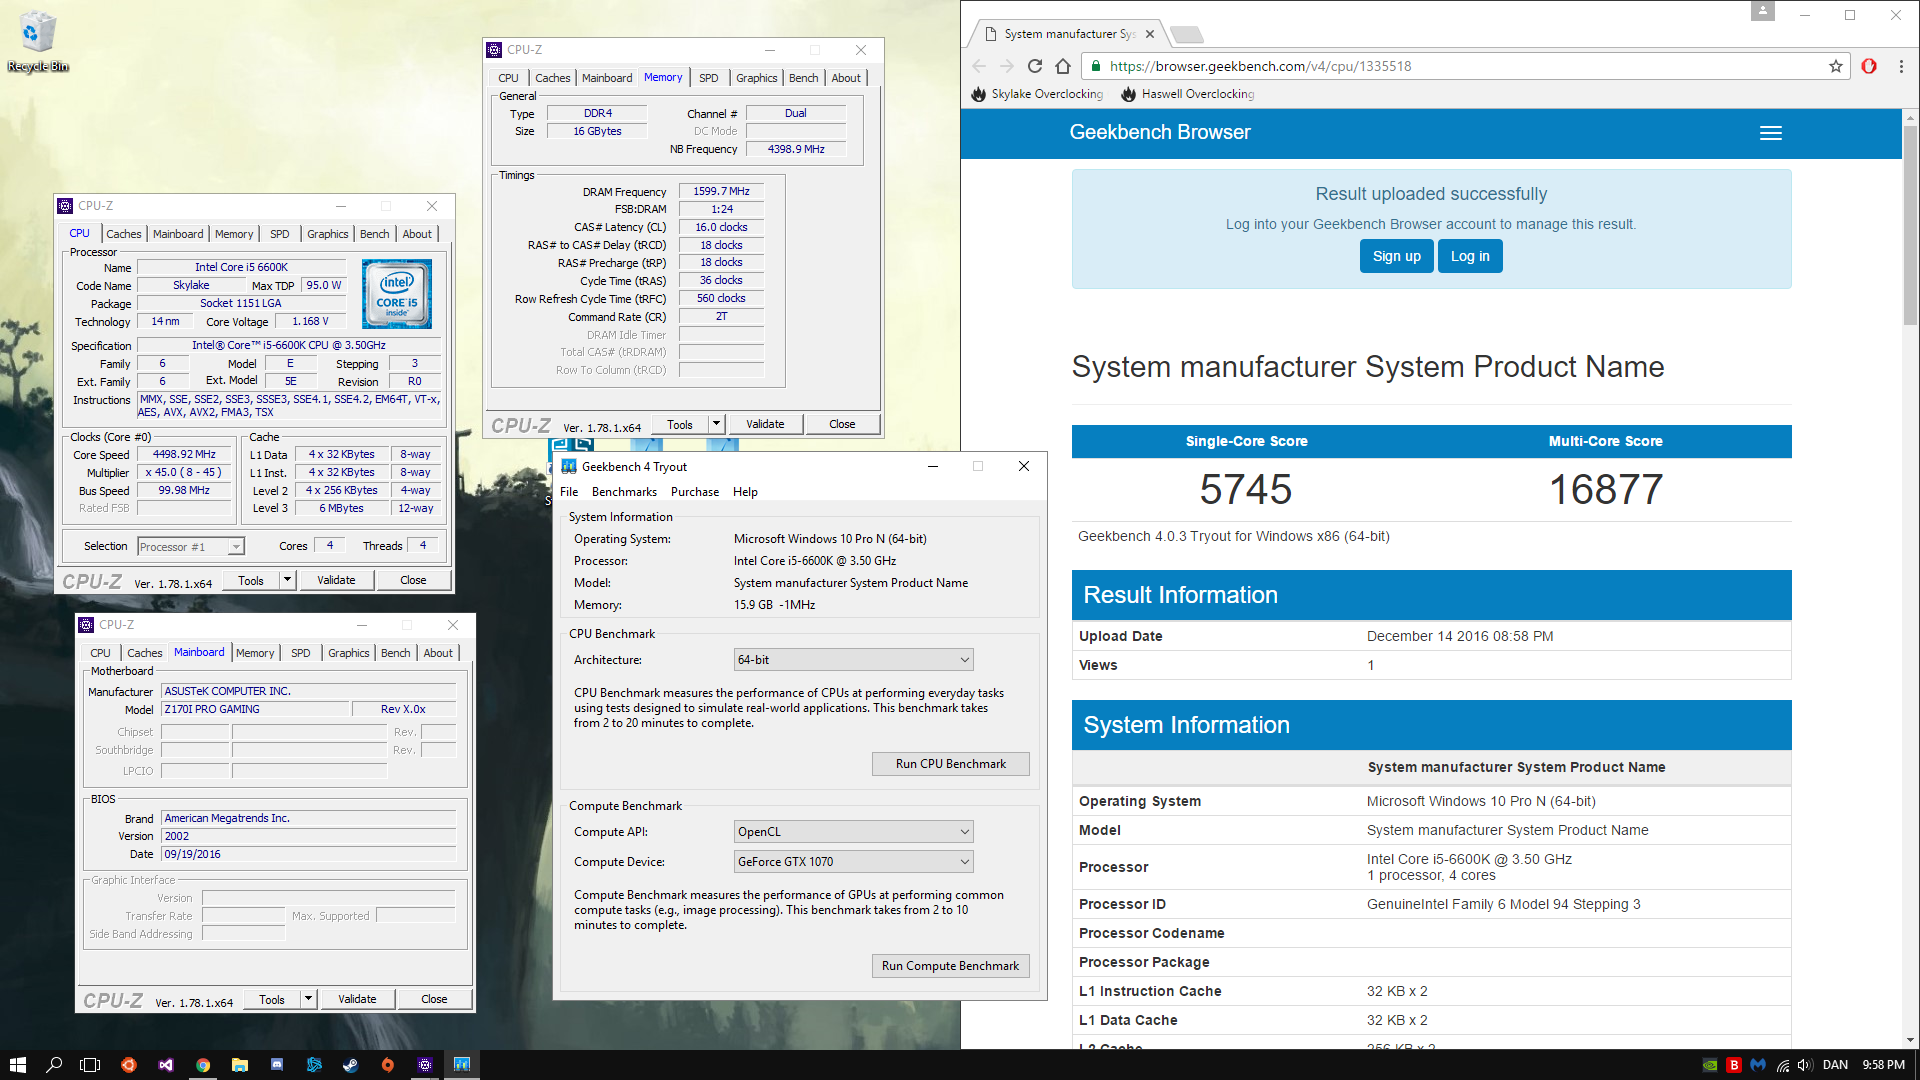Open About tab in CPU-Z CPU window
The height and width of the screenshot is (1080, 1920).
coord(417,234)
